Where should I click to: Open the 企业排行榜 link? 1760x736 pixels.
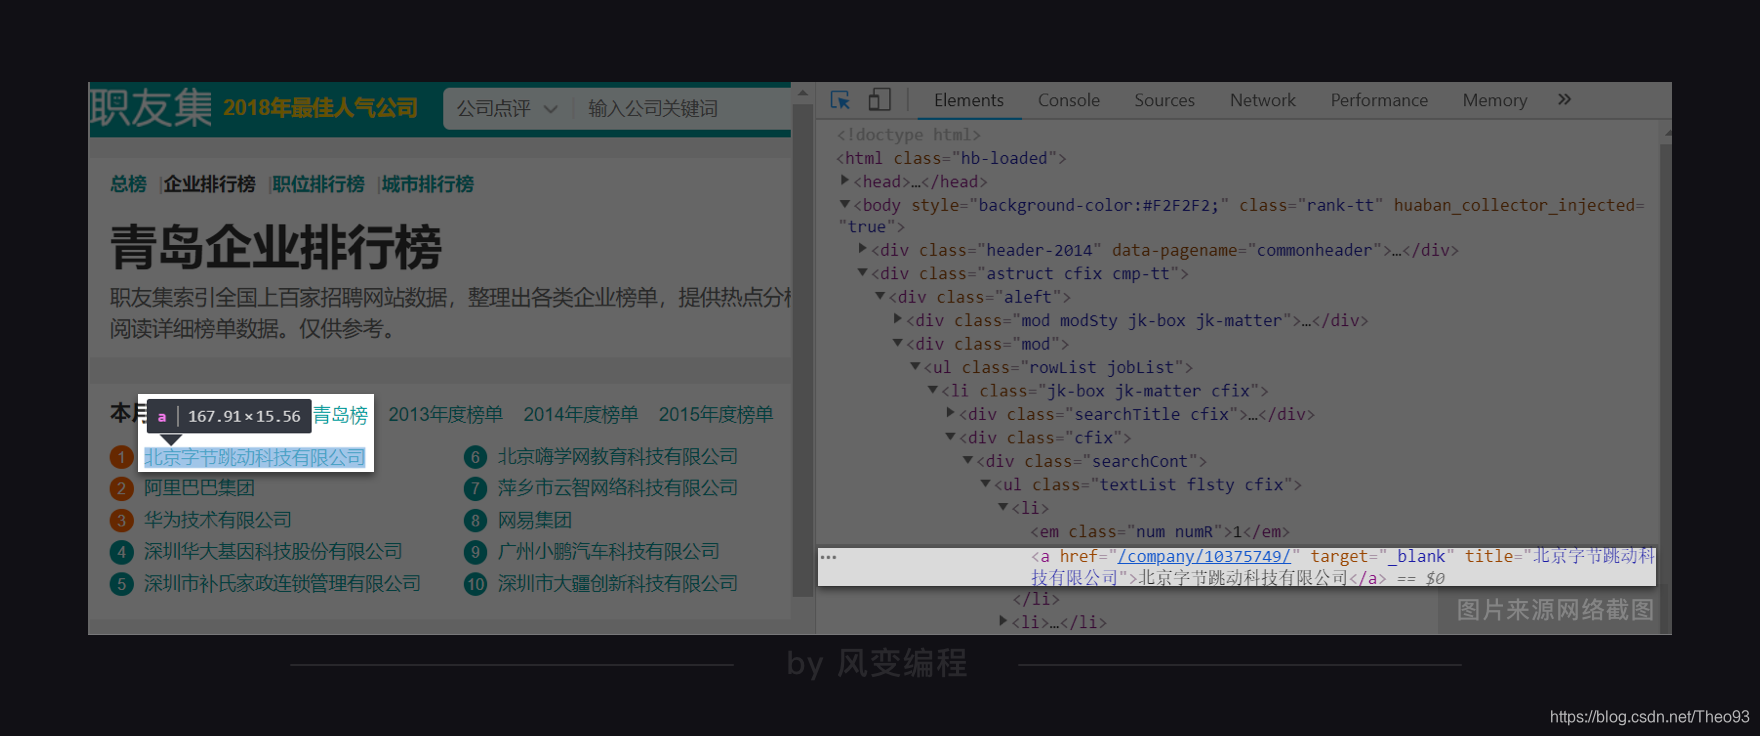(x=210, y=184)
